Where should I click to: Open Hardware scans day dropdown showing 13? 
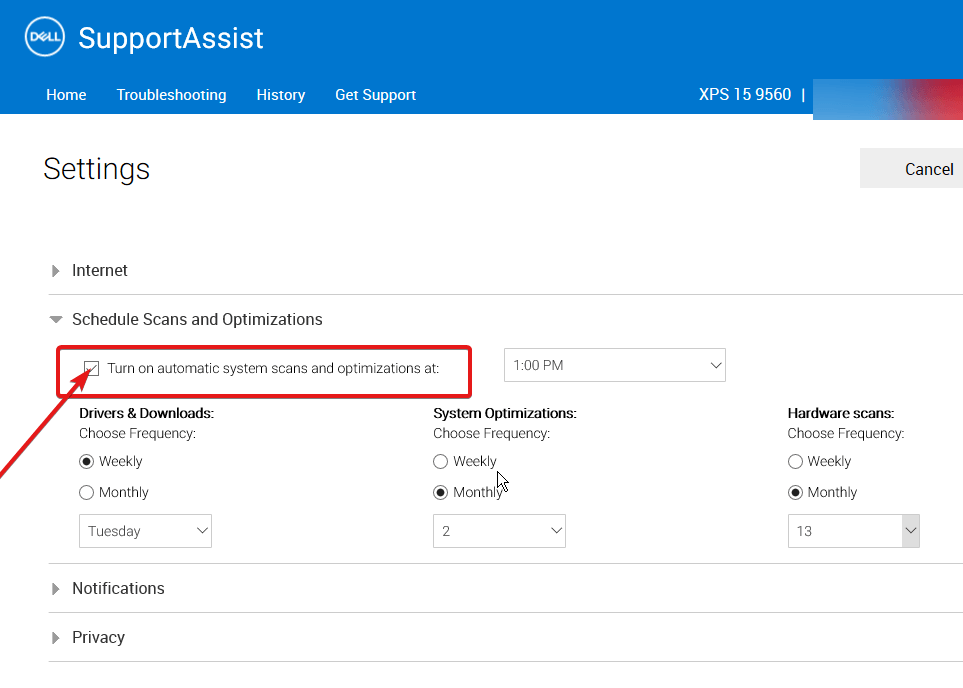coord(853,531)
